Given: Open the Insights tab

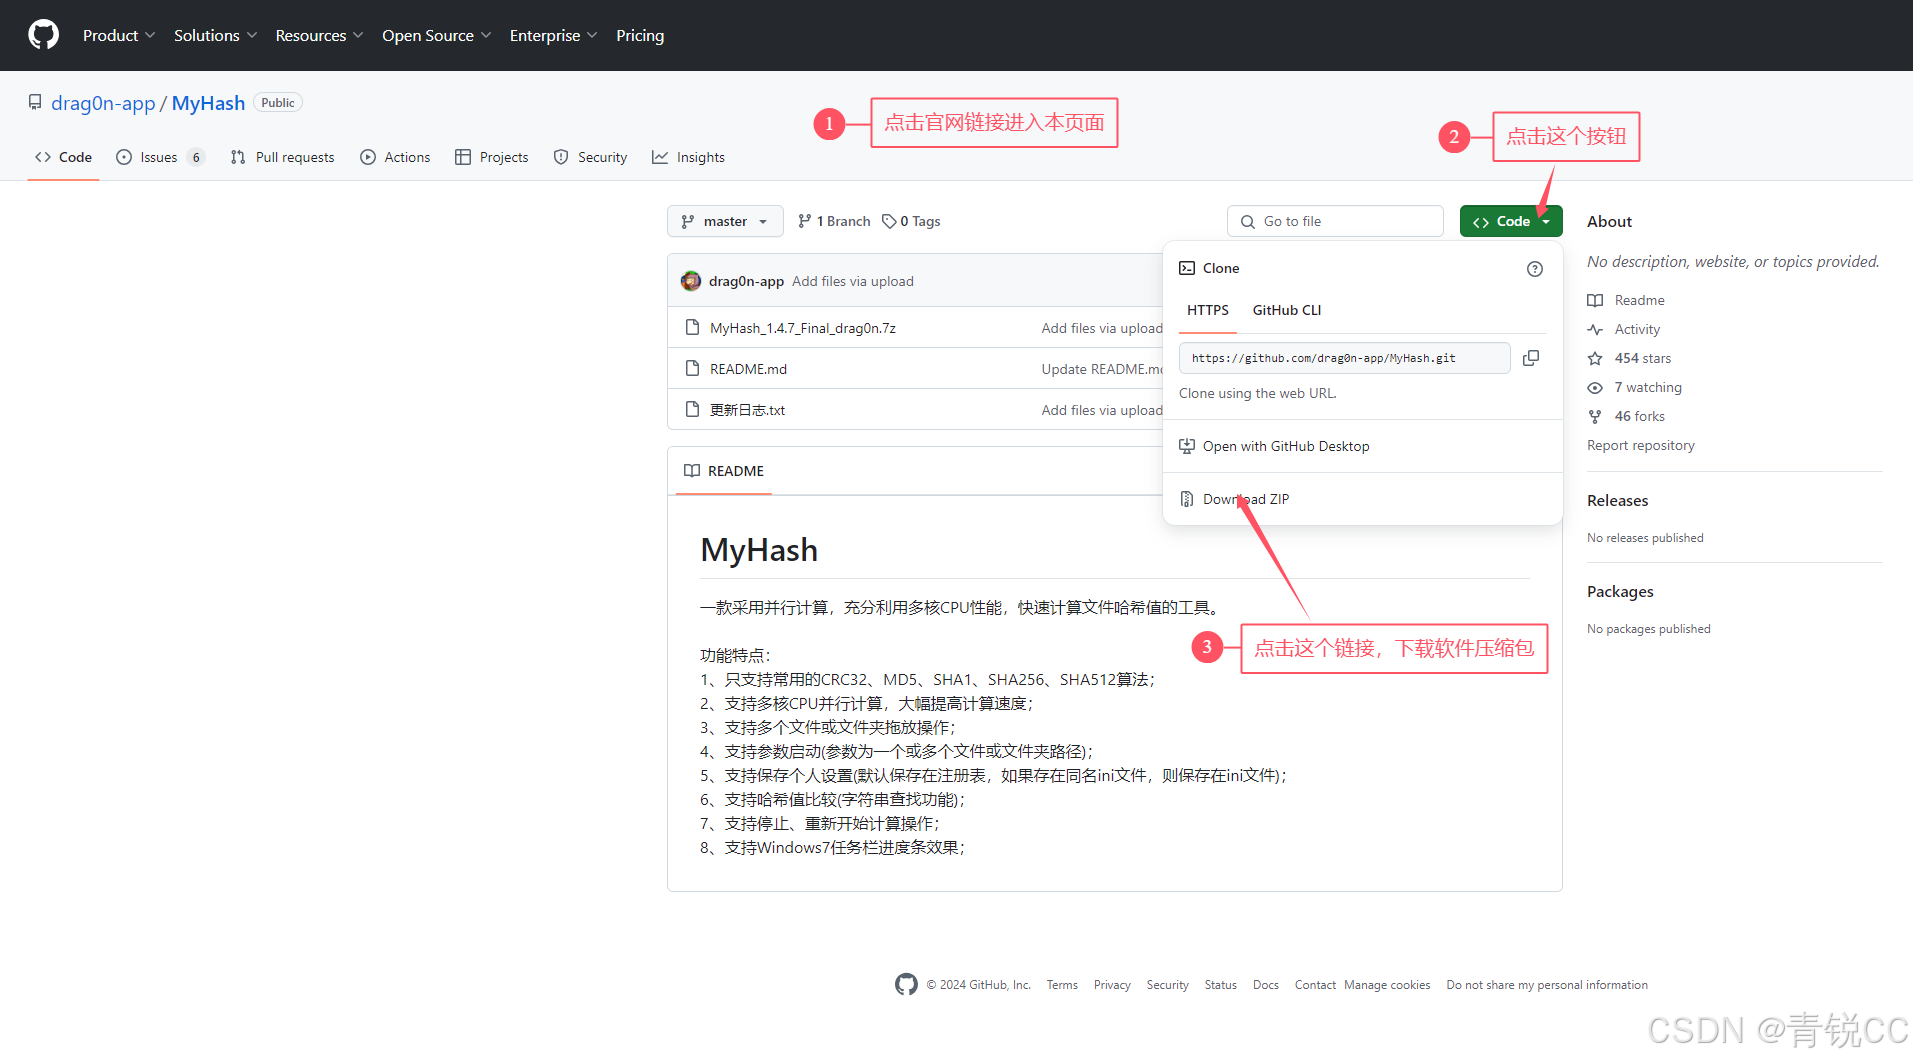Looking at the screenshot, I should pos(689,157).
